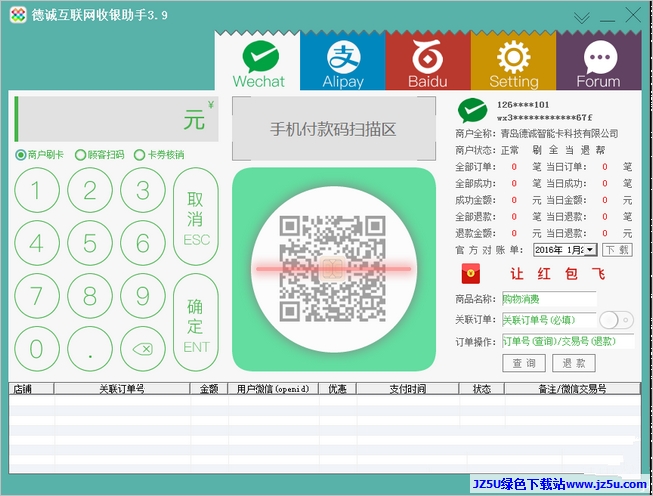Click the 用户微信(openid) column header

coord(273,389)
